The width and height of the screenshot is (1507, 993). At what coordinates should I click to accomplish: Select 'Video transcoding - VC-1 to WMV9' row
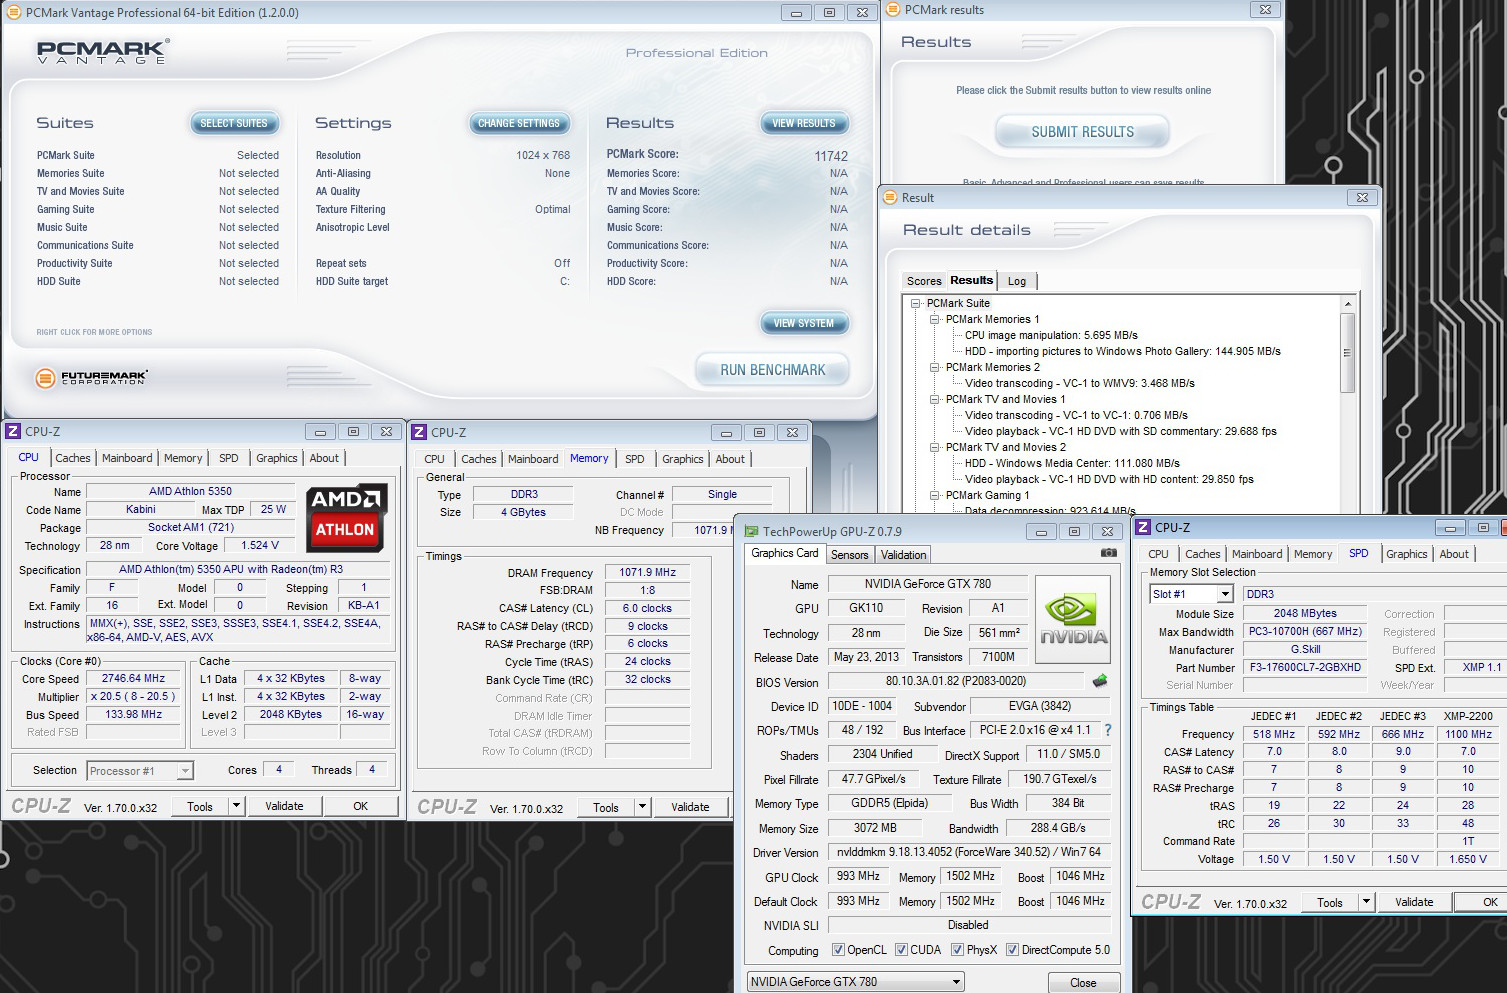pyautogui.click(x=1080, y=383)
